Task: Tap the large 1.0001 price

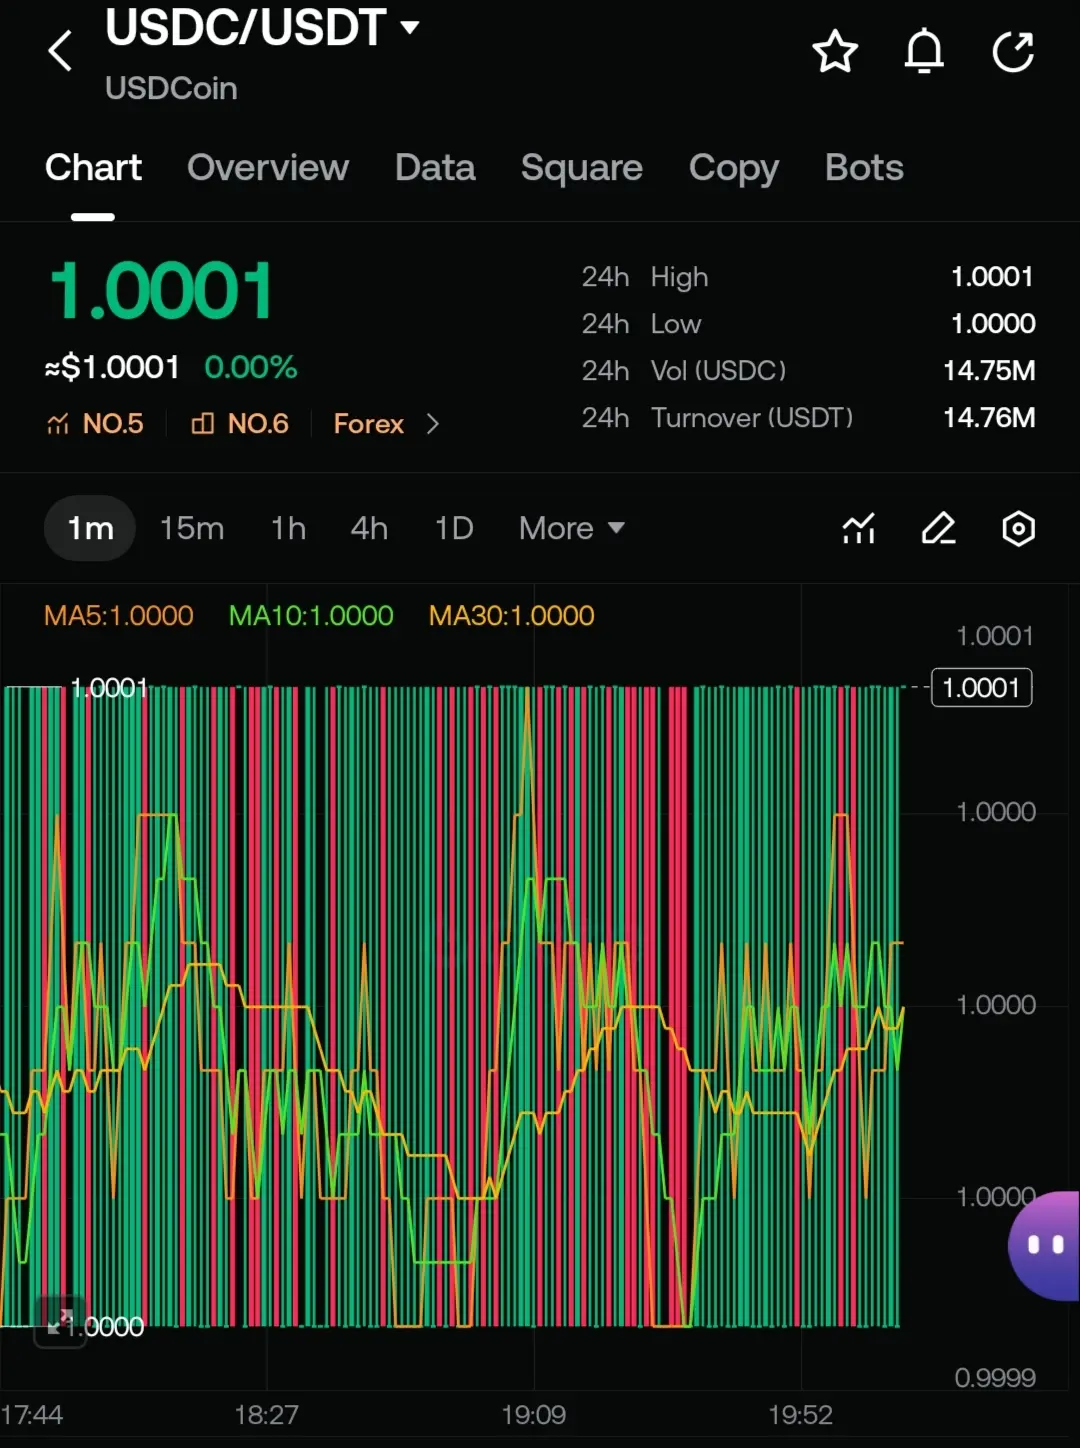Action: (161, 292)
